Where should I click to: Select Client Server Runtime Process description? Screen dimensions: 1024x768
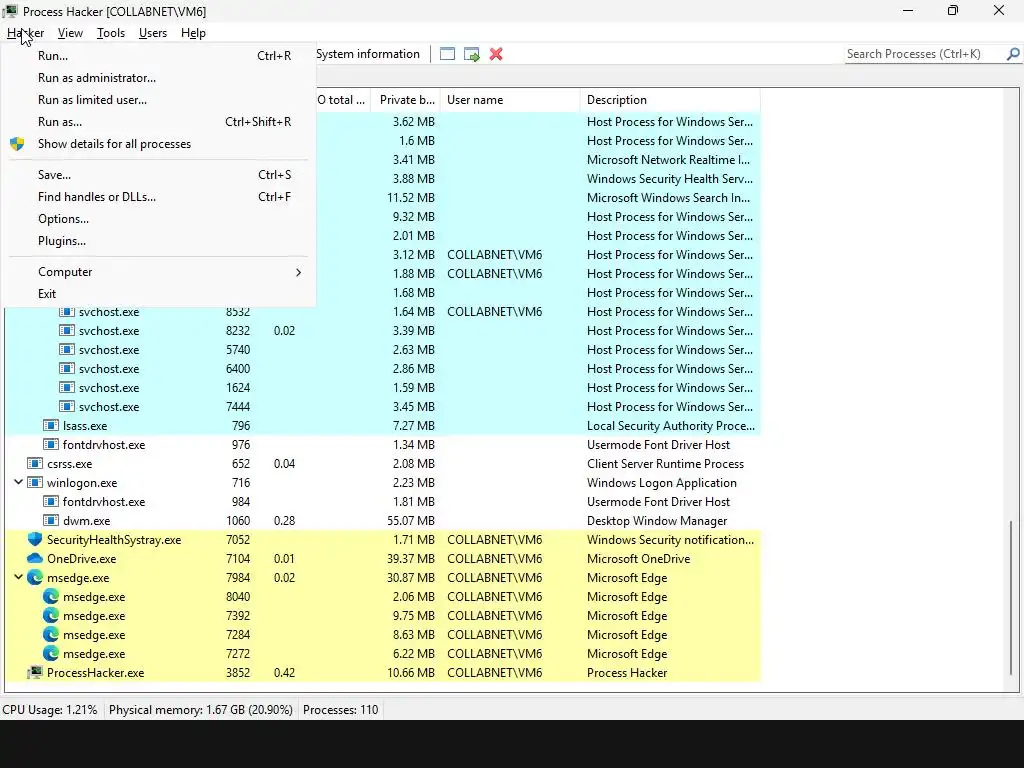click(665, 464)
